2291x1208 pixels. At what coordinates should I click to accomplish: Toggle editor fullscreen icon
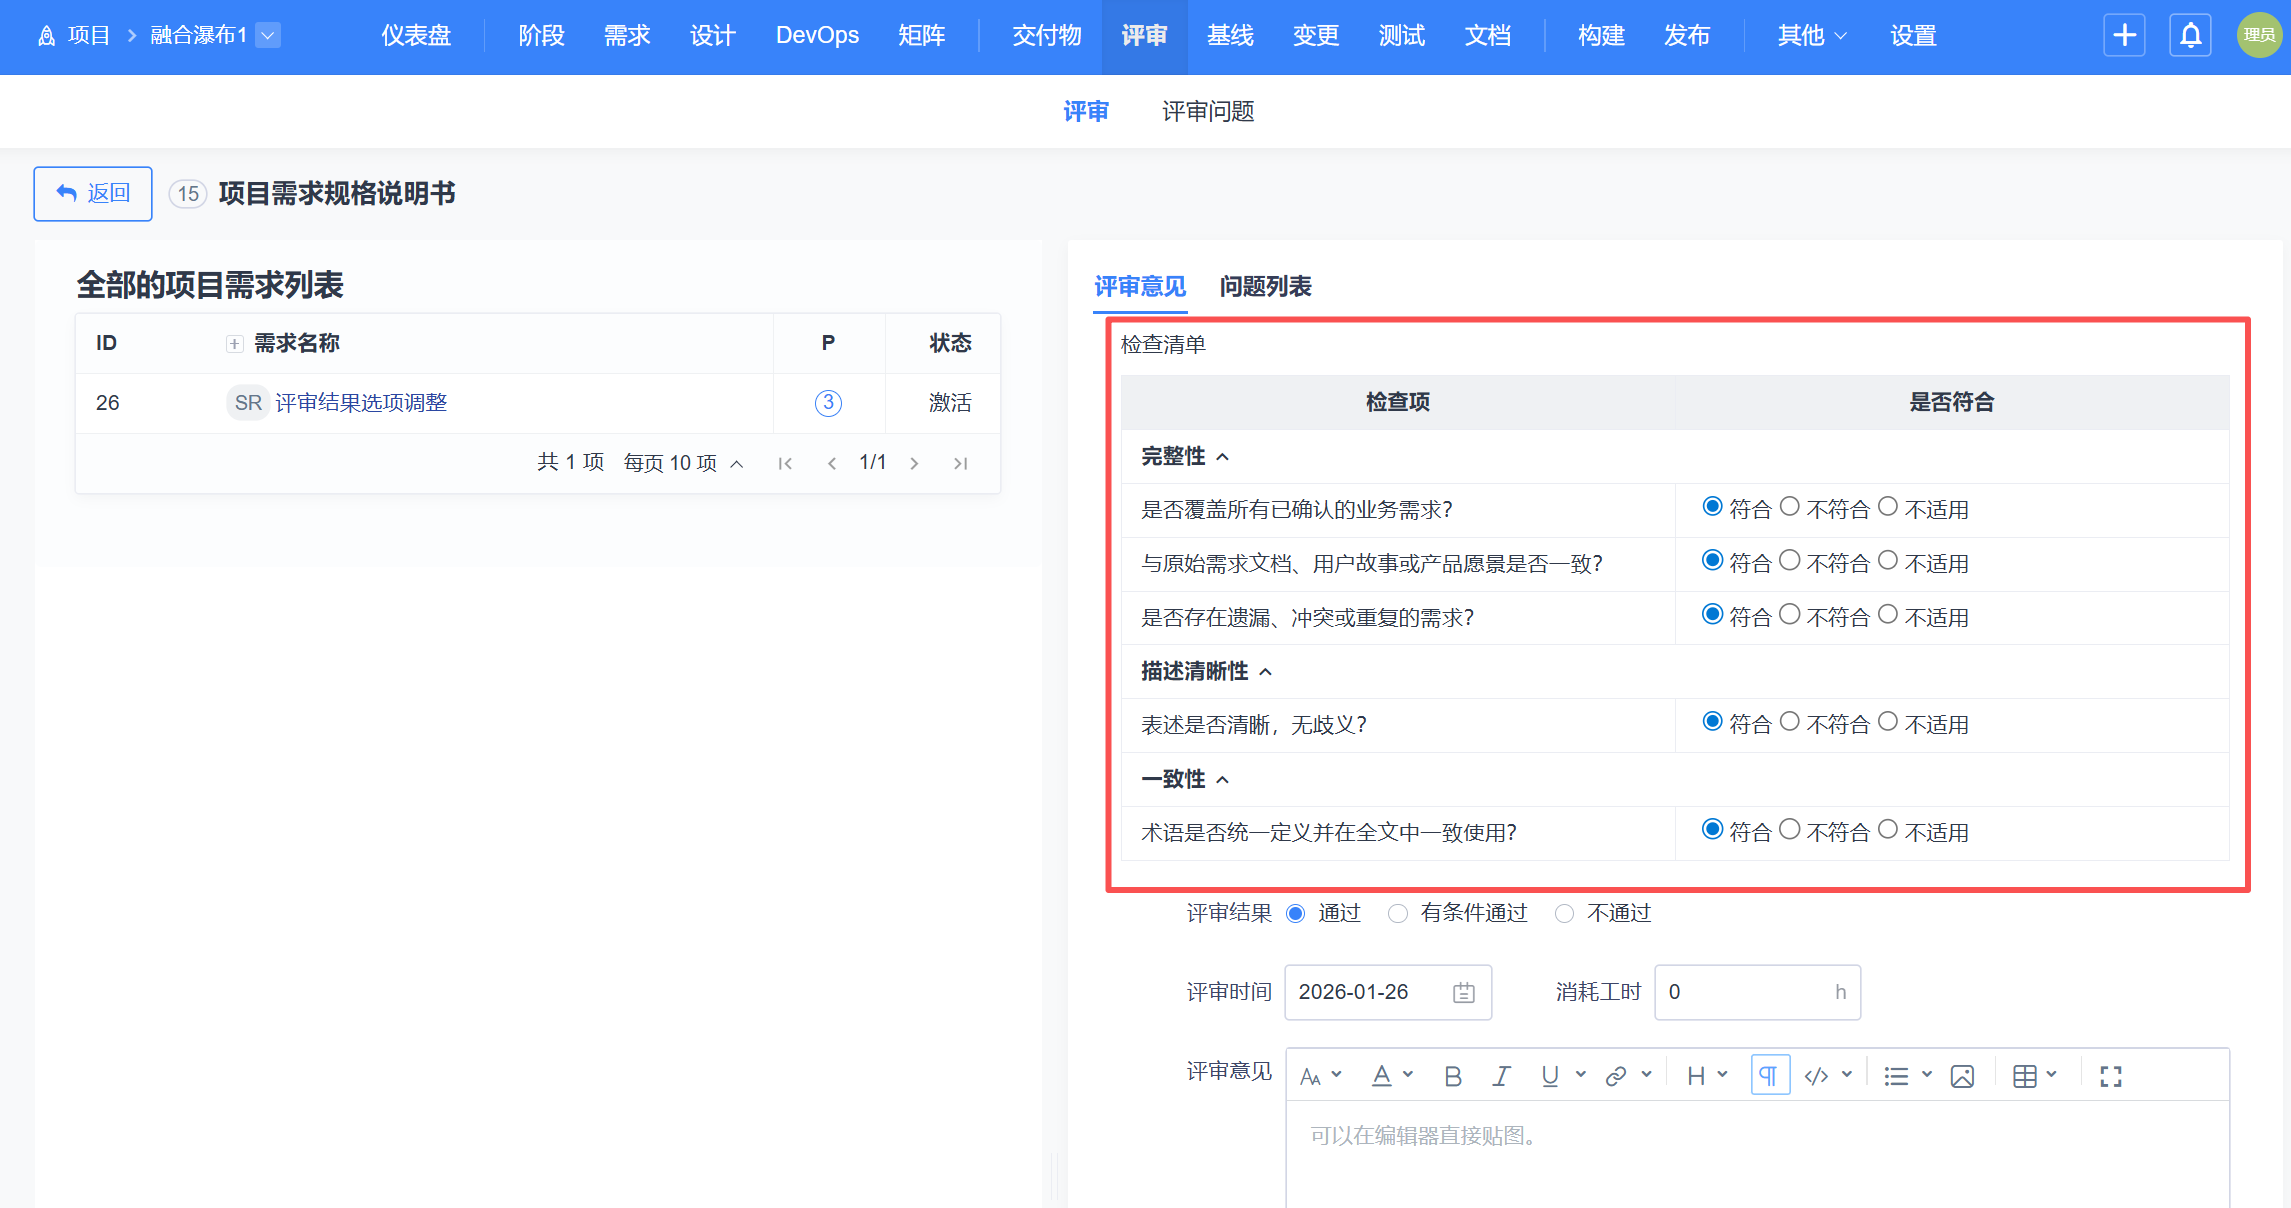2111,1076
